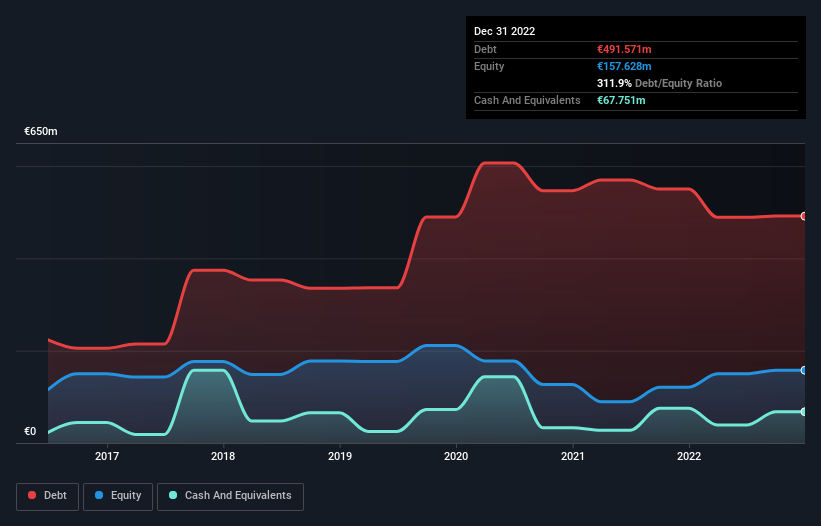Toggle the Debt series legend button
The height and width of the screenshot is (526, 821).
click(x=47, y=496)
